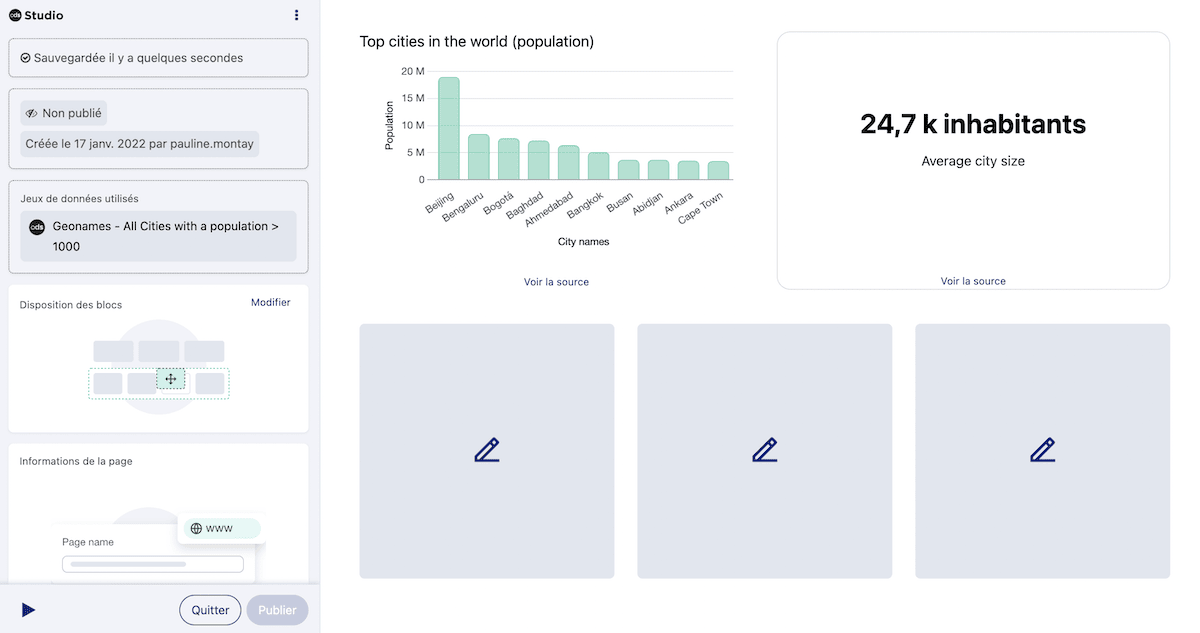
Task: Click the ODS Studio logo icon
Action: [x=16, y=15]
